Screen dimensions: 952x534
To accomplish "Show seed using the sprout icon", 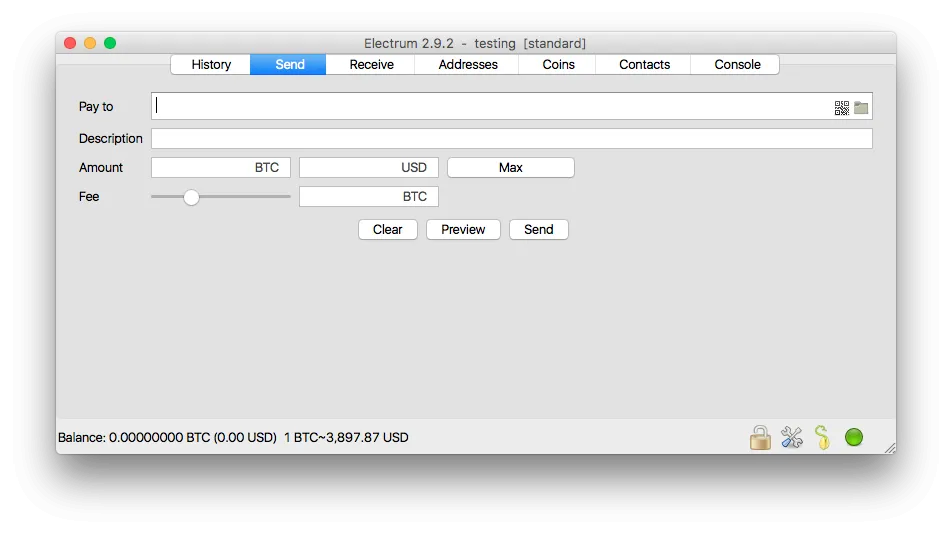I will coord(823,438).
